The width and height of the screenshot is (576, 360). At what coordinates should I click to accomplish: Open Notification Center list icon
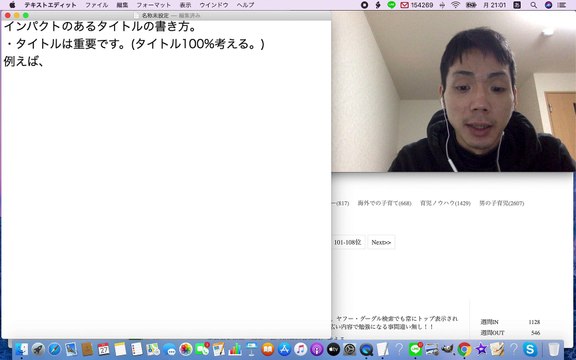point(562,5)
